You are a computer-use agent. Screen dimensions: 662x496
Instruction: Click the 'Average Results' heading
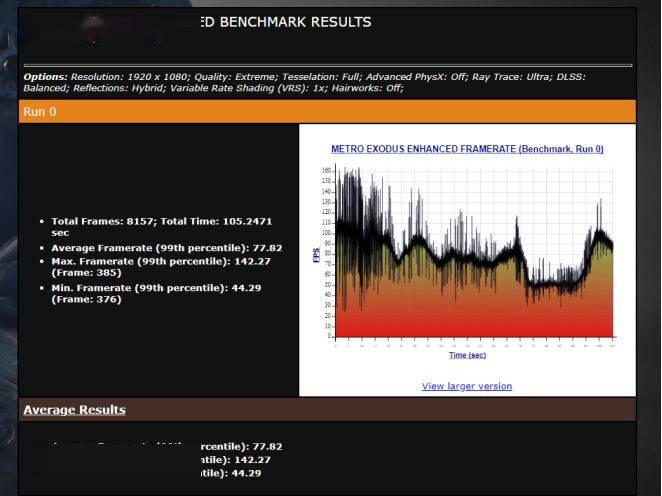click(x=74, y=410)
